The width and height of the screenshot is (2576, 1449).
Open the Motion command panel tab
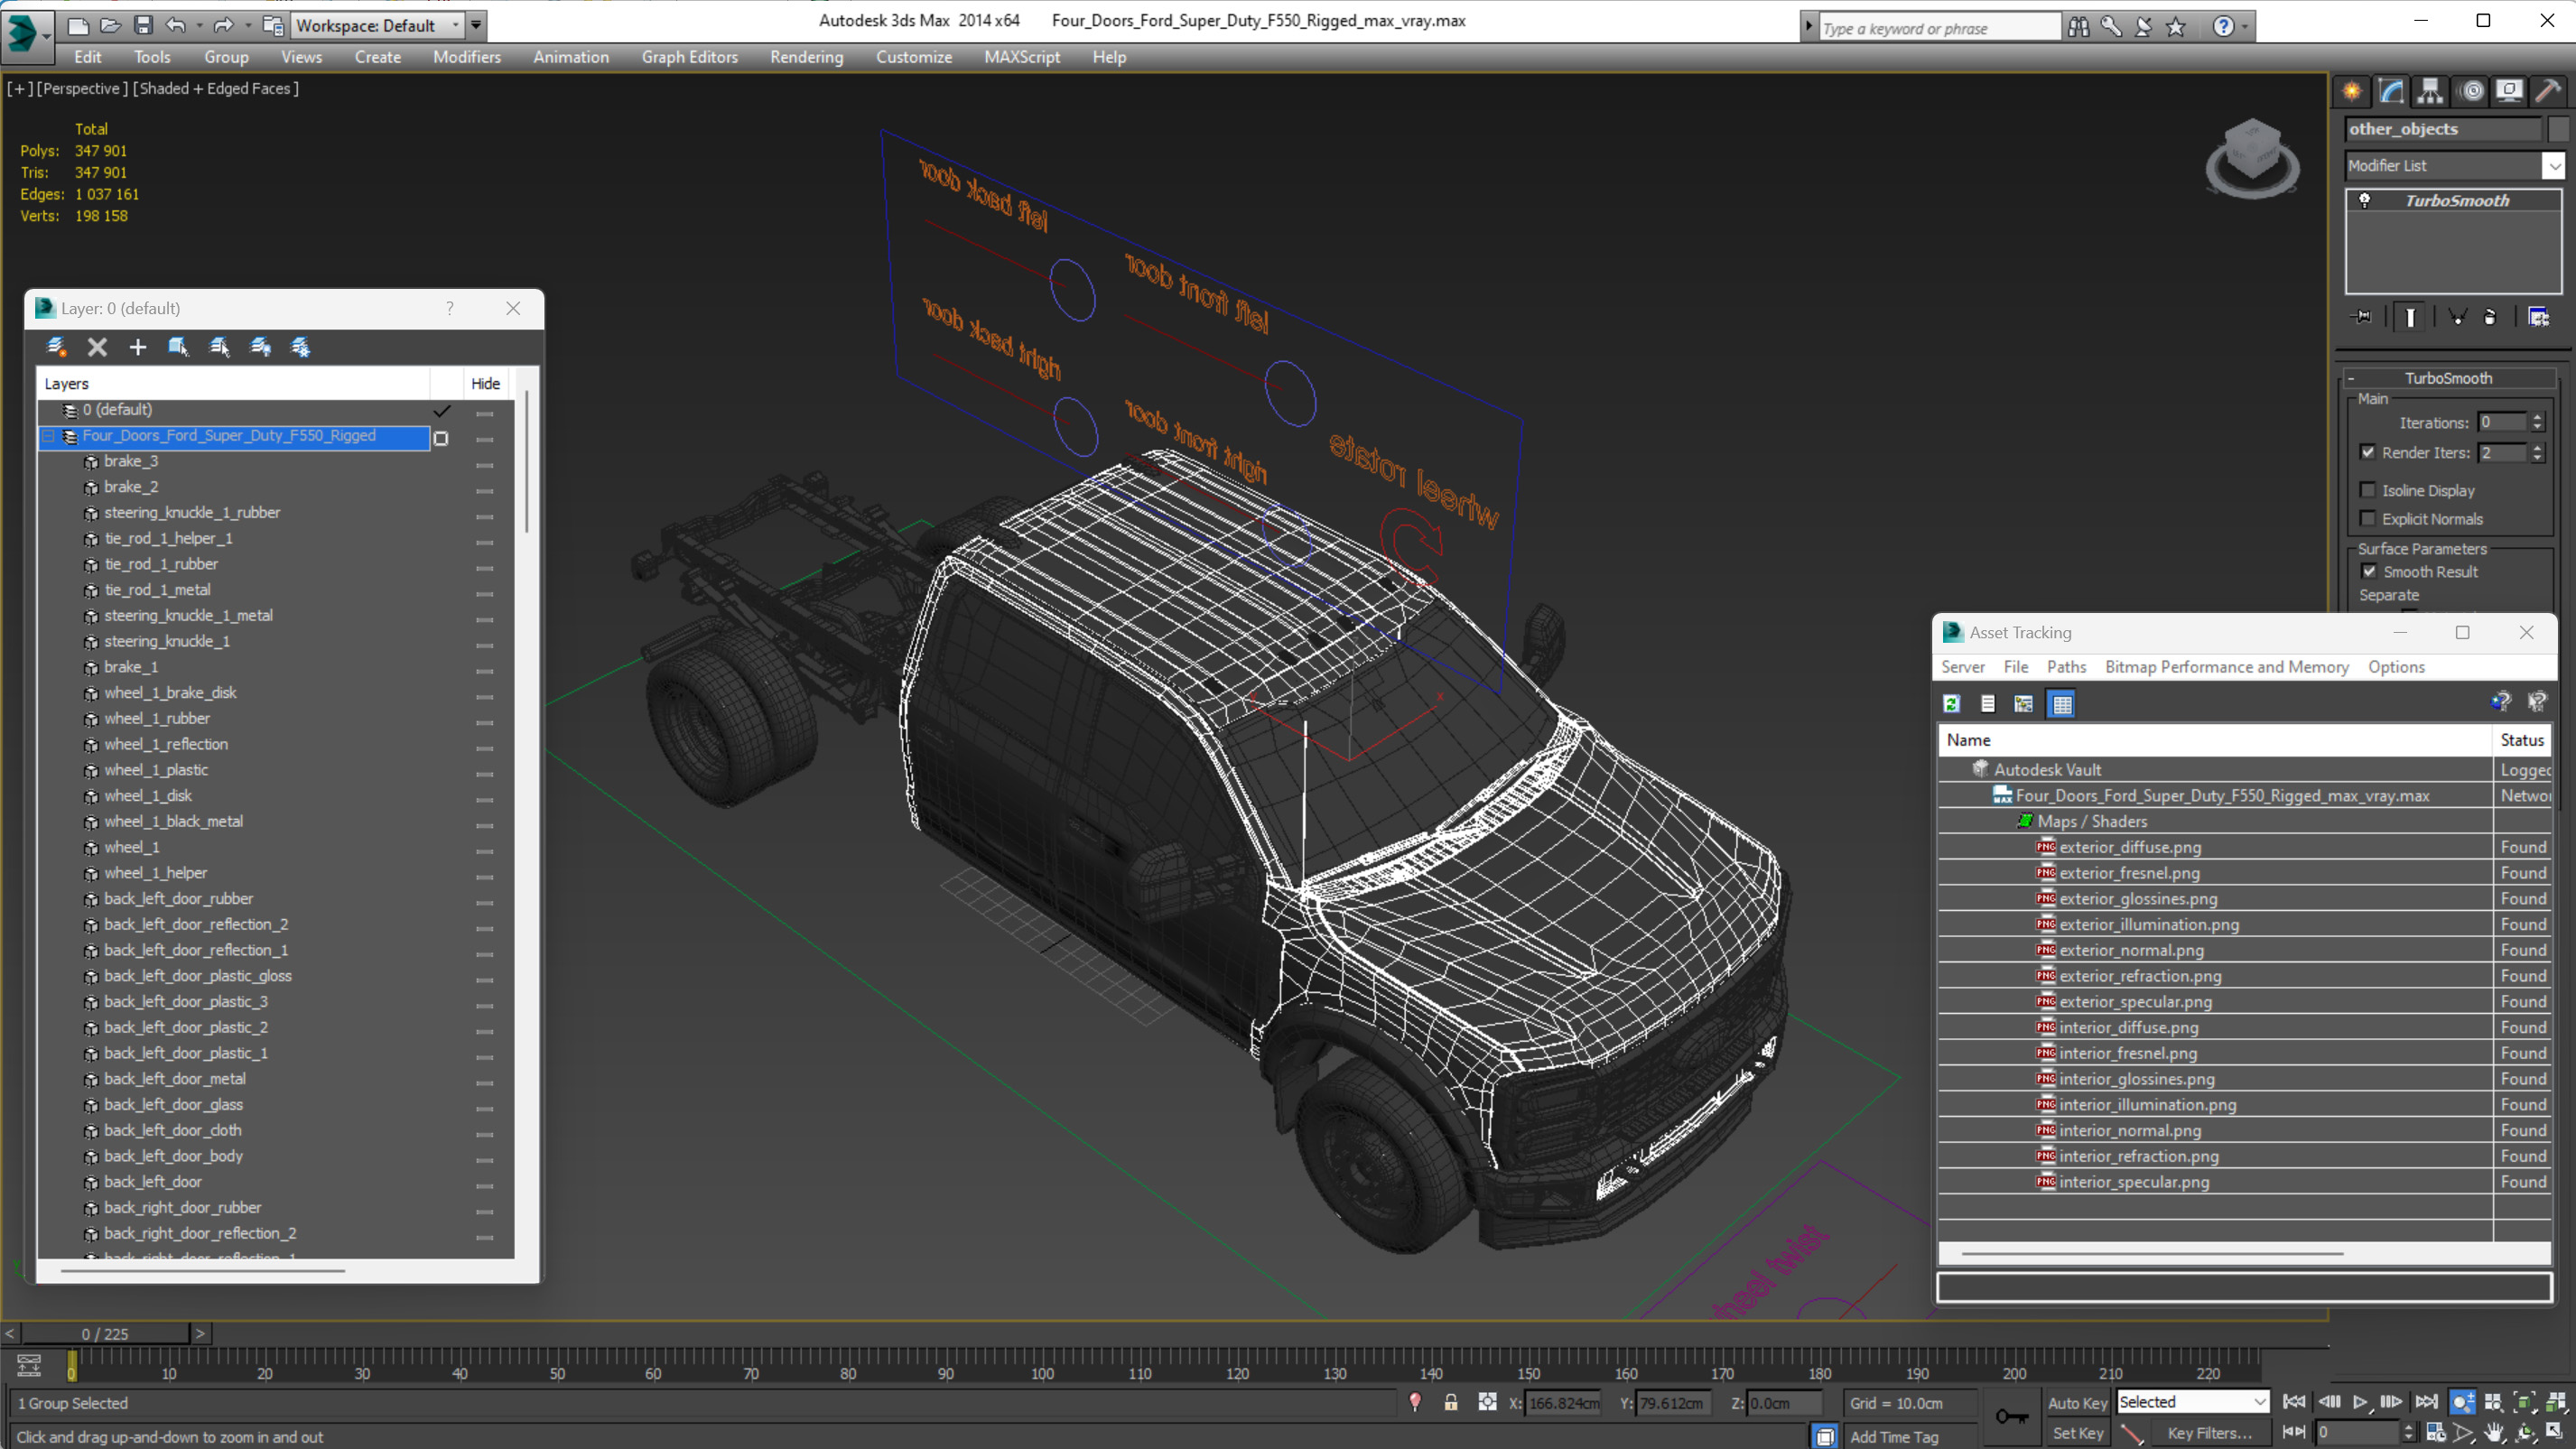tap(2472, 91)
